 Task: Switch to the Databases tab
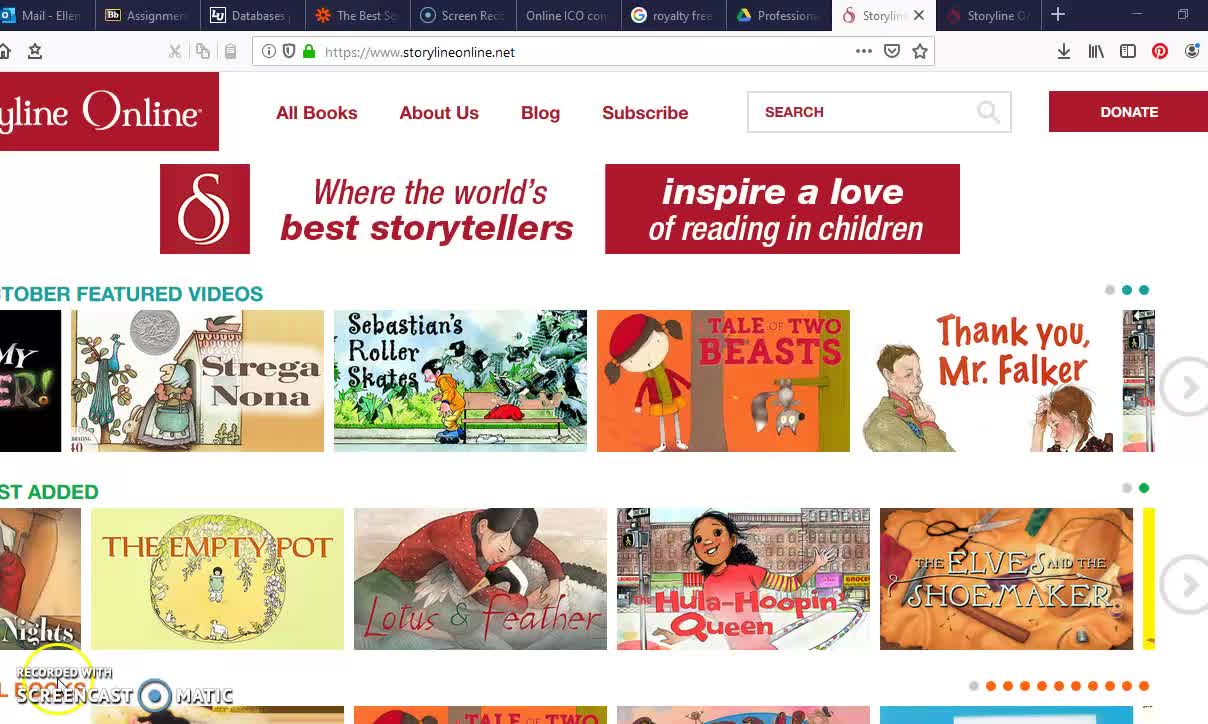(253, 15)
